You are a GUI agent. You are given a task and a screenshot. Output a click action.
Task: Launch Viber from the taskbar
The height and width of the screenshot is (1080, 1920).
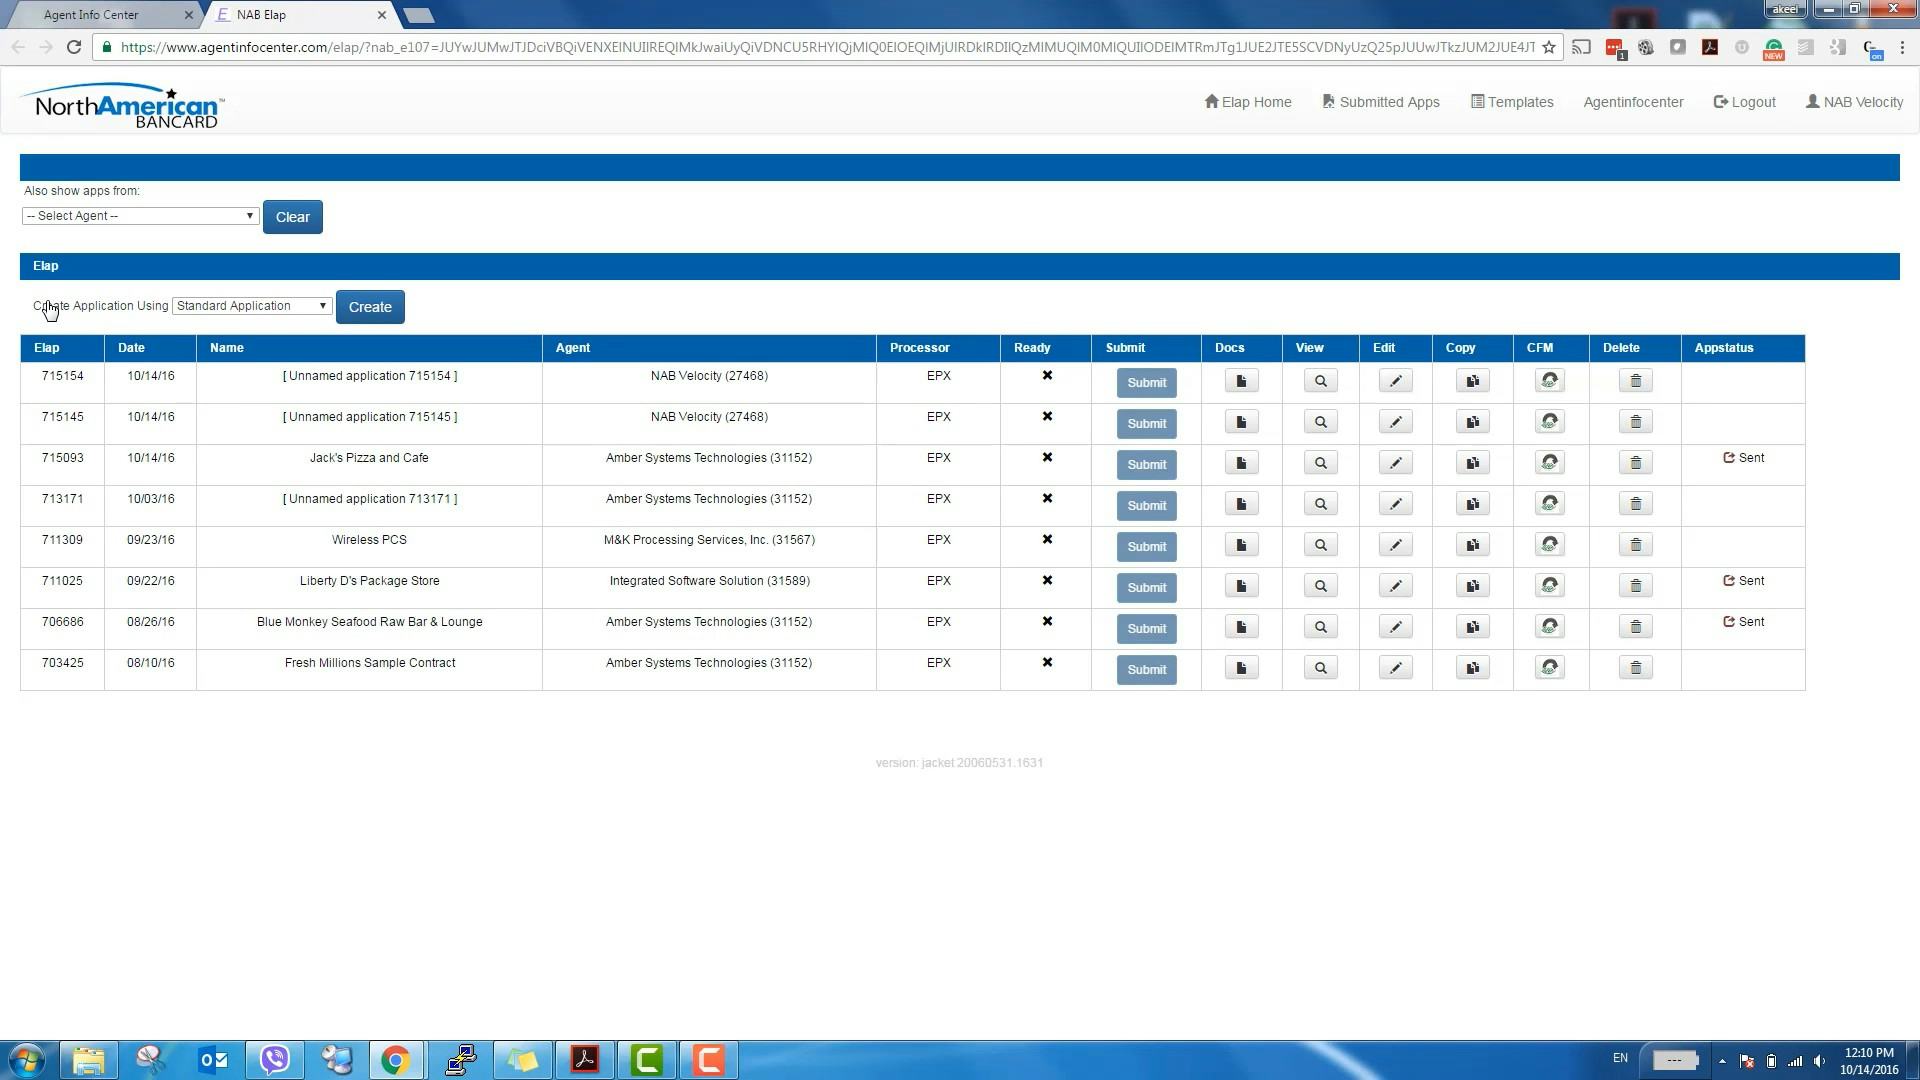point(275,1059)
